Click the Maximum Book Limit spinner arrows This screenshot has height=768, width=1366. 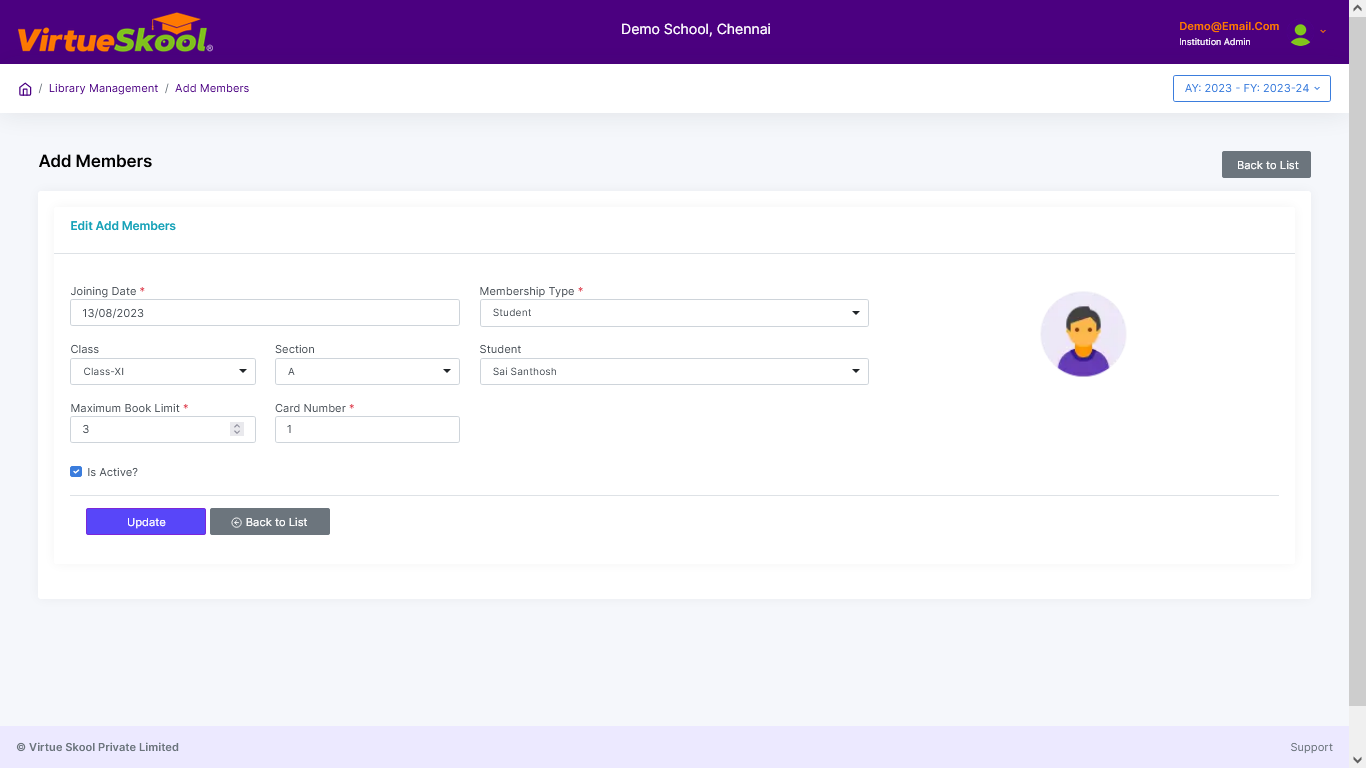pos(237,429)
